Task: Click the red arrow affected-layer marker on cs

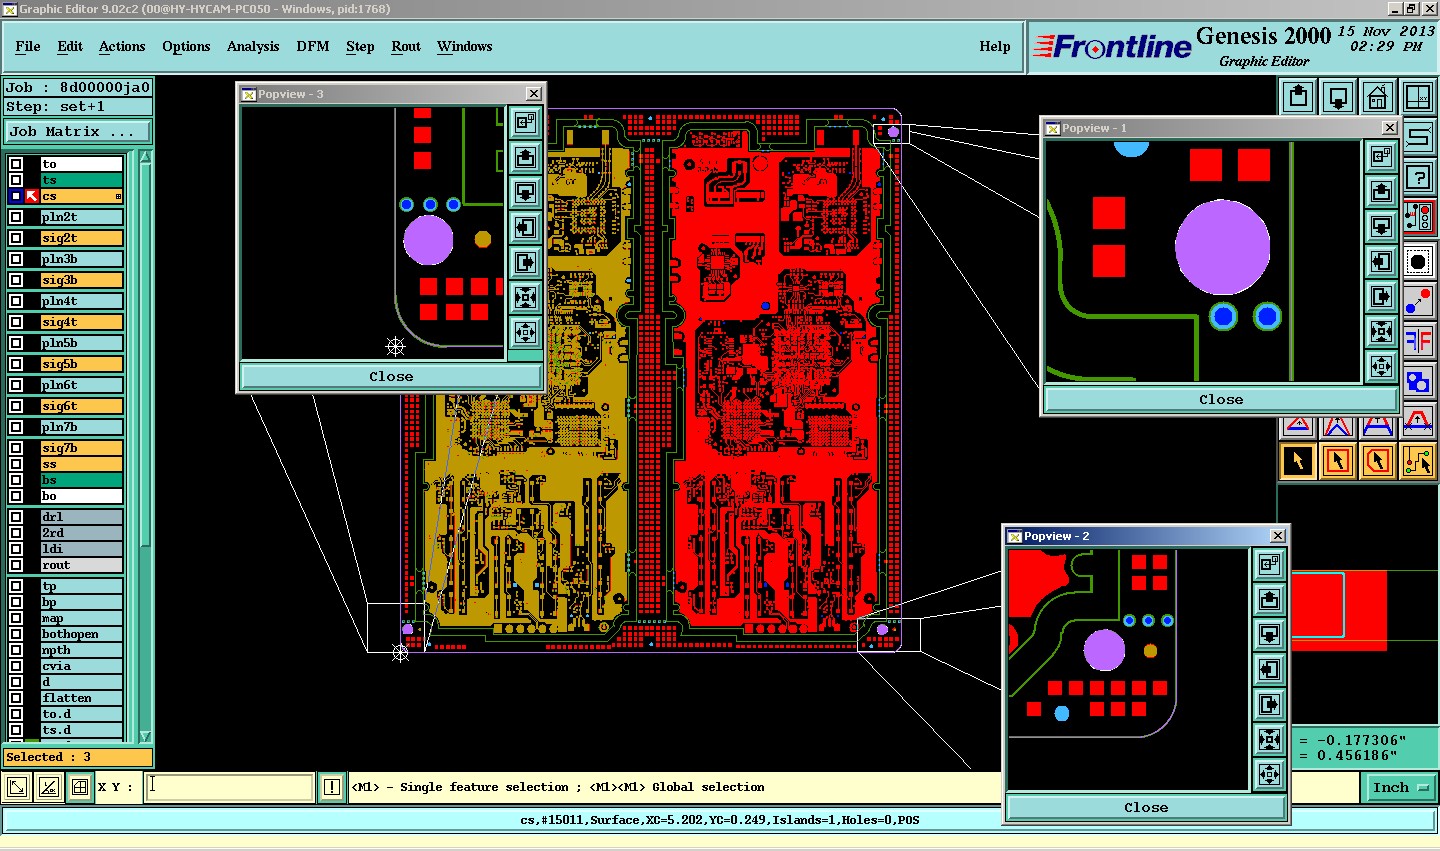Action: 32,196
